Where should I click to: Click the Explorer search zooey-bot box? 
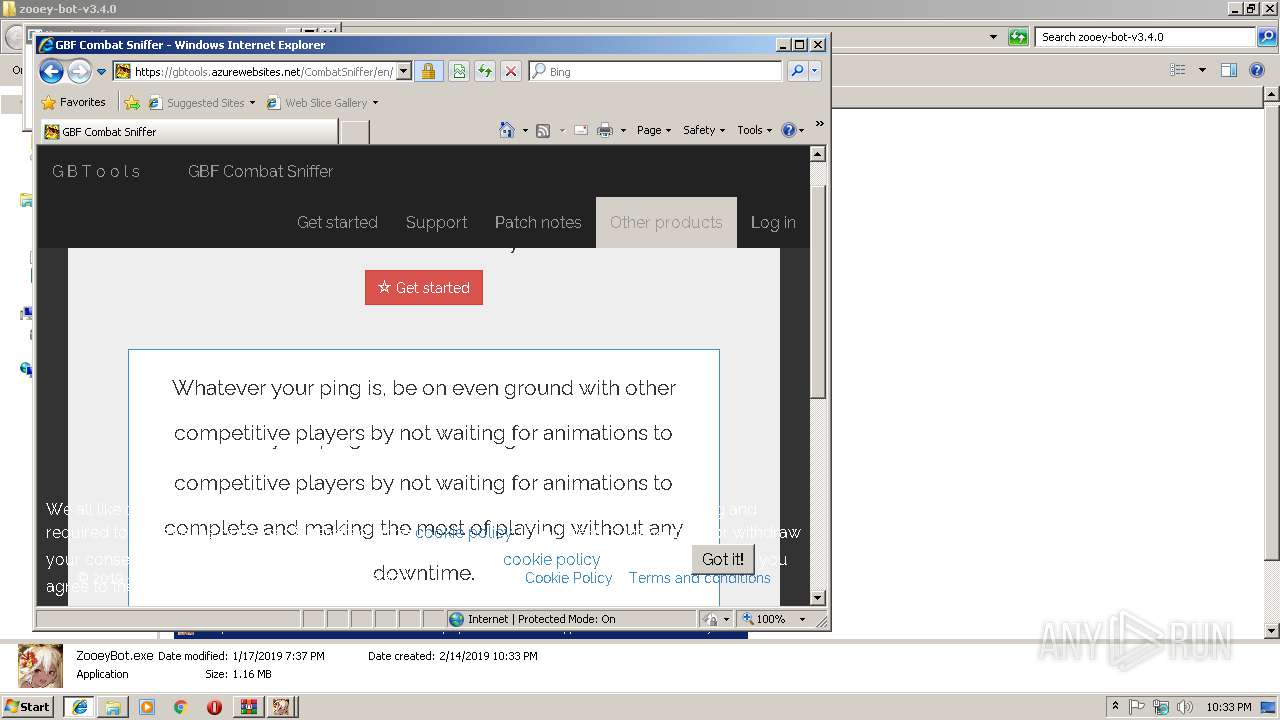[x=1145, y=37]
